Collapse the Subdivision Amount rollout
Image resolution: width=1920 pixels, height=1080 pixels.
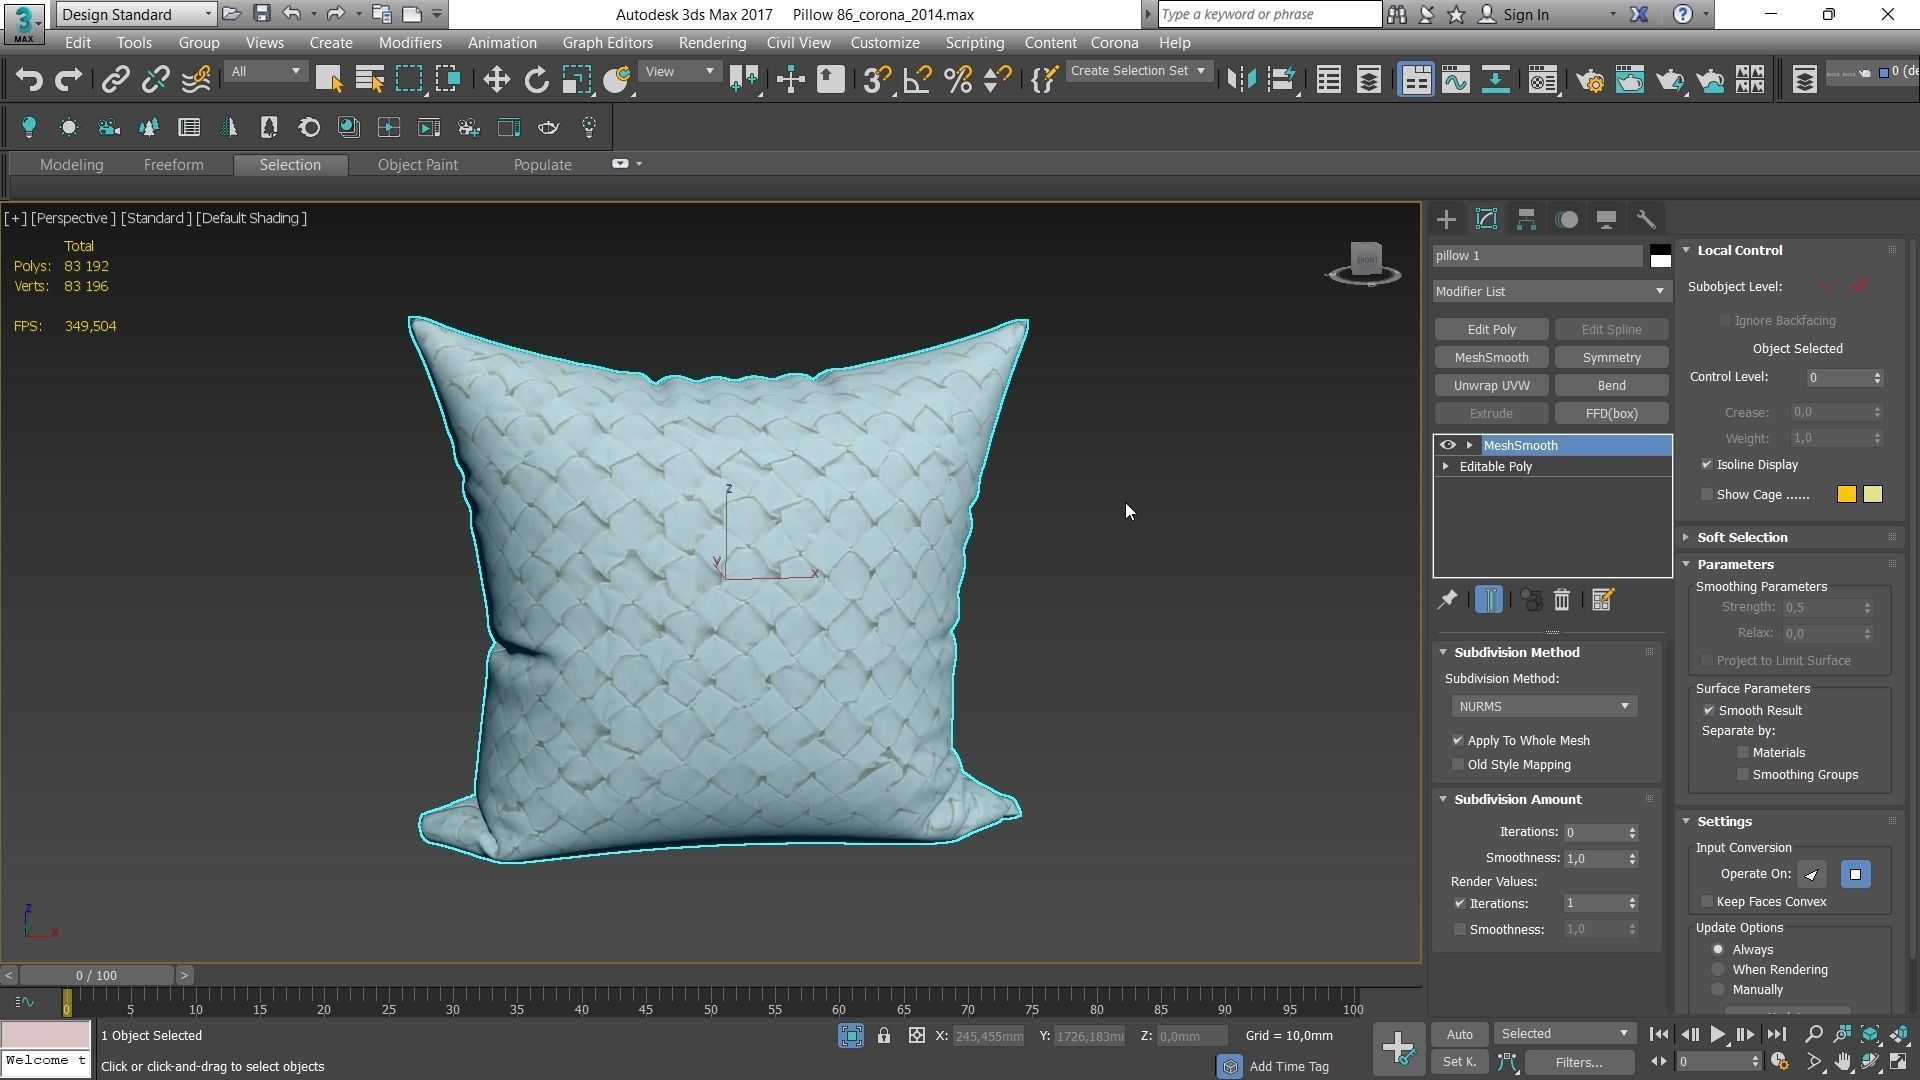1517,800
